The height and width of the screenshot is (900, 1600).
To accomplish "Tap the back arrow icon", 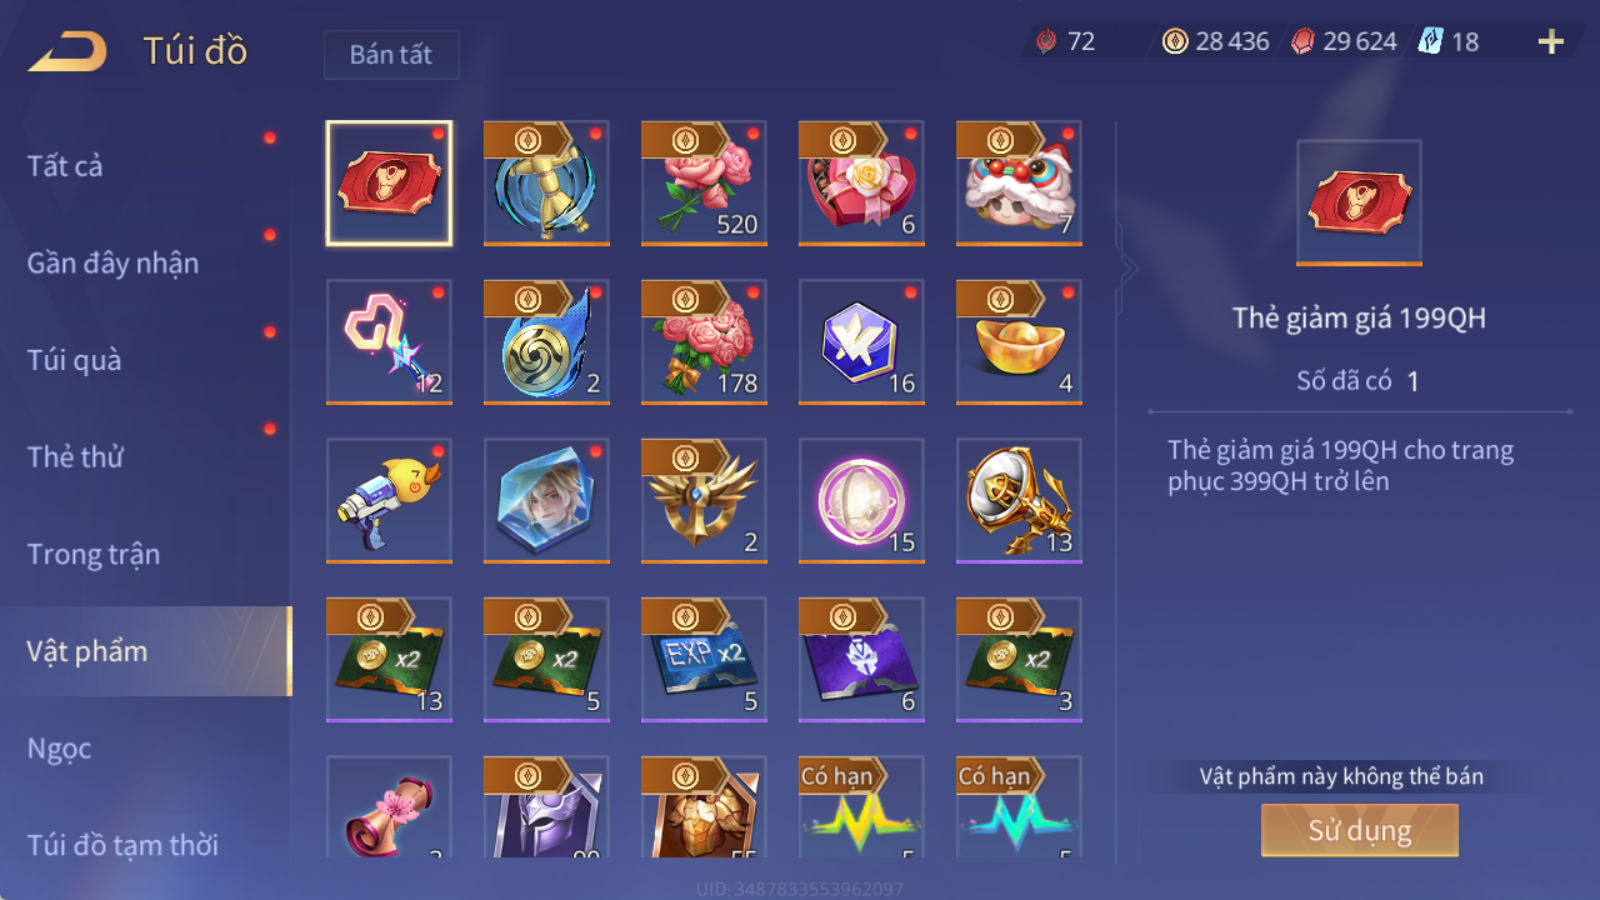I will point(68,52).
